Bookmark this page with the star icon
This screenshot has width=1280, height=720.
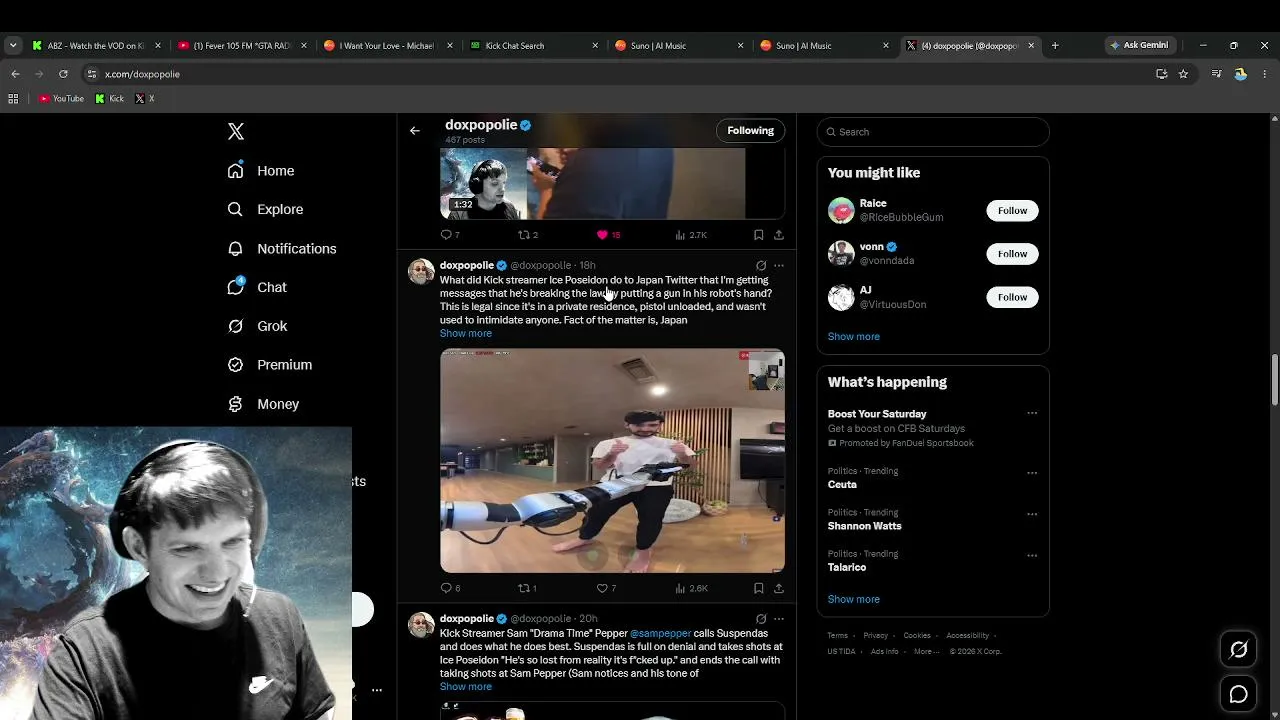click(1183, 74)
